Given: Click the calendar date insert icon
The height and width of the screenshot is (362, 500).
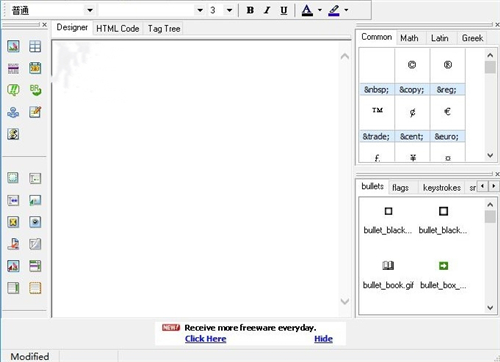Looking at the screenshot, I should click(35, 68).
